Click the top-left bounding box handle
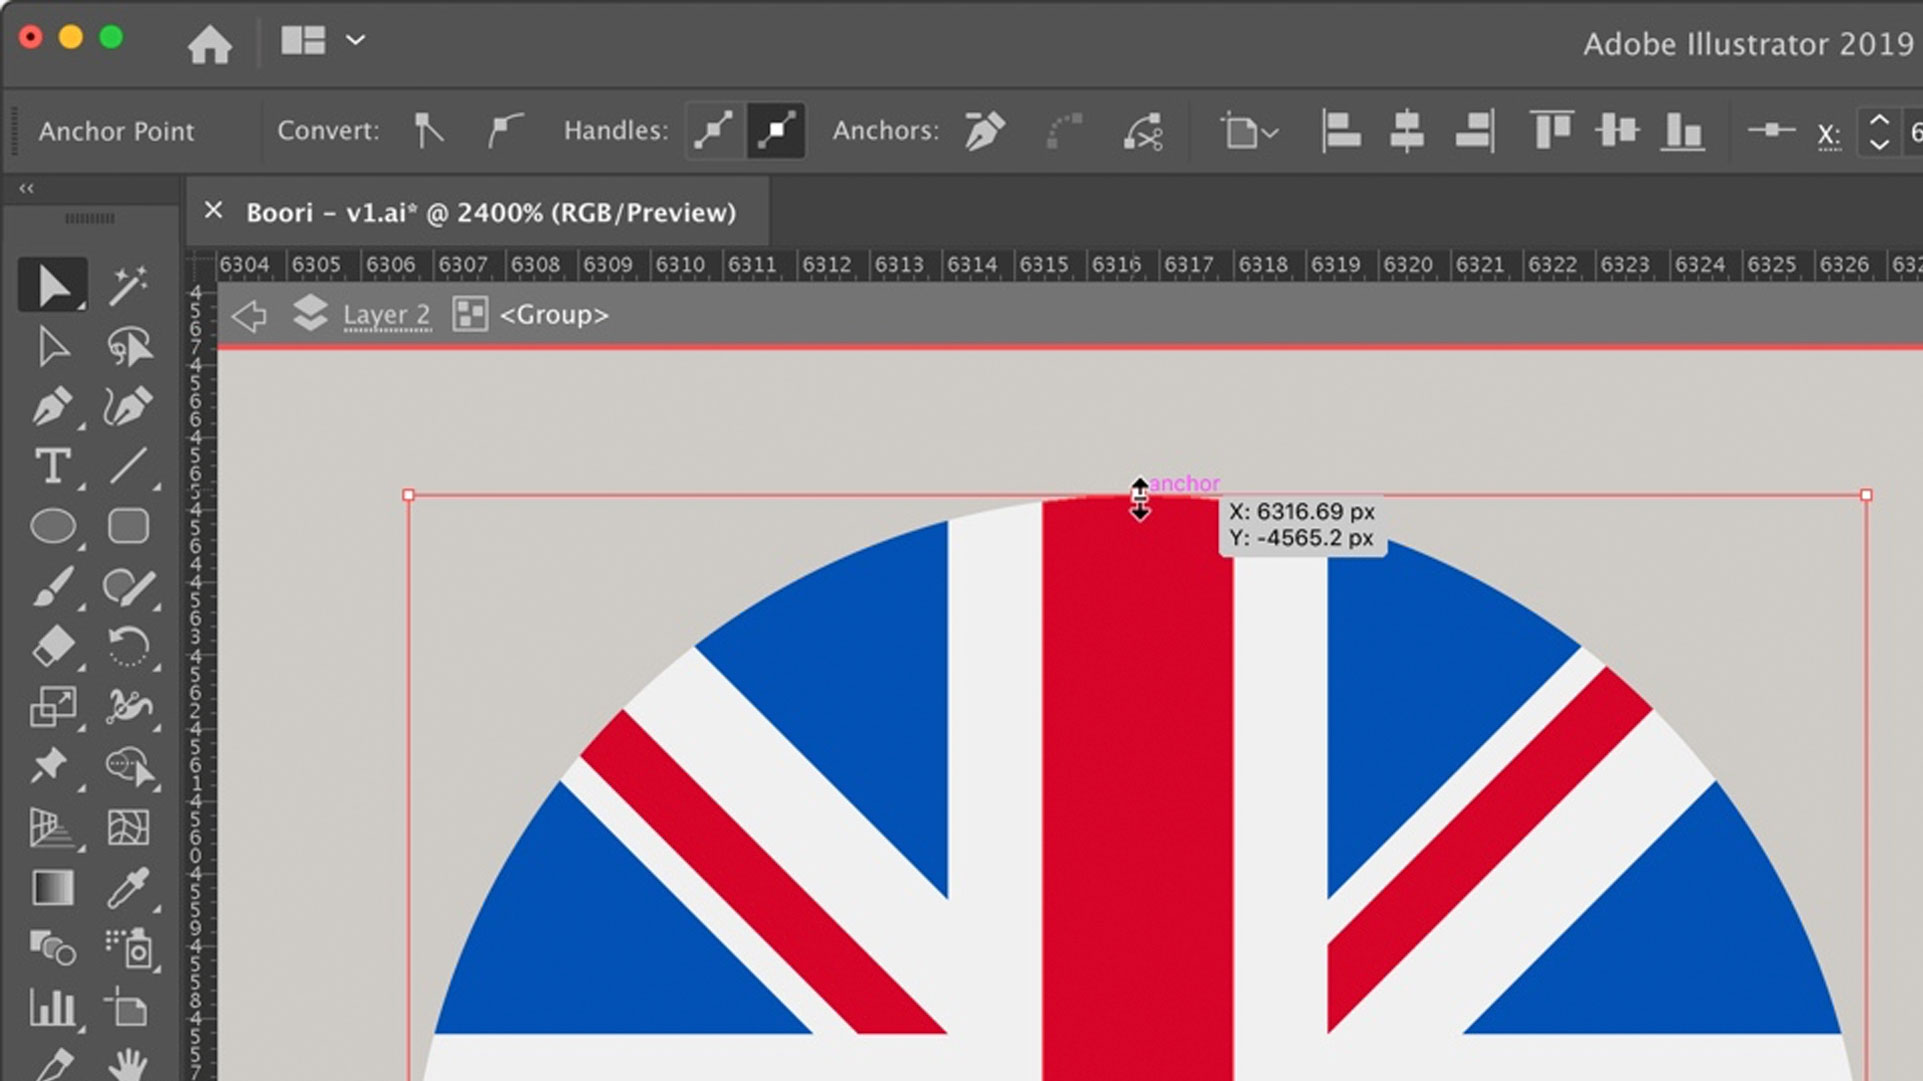 (408, 495)
